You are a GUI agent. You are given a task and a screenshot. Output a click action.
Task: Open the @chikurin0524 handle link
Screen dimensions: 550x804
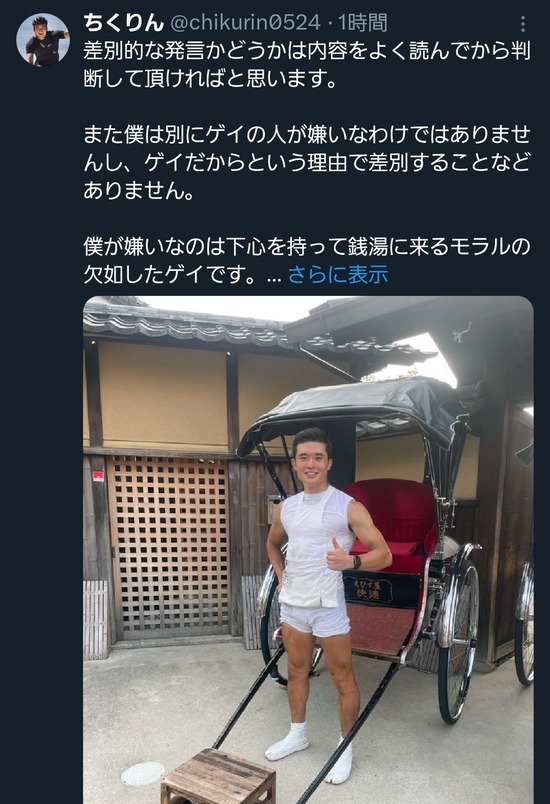245,23
